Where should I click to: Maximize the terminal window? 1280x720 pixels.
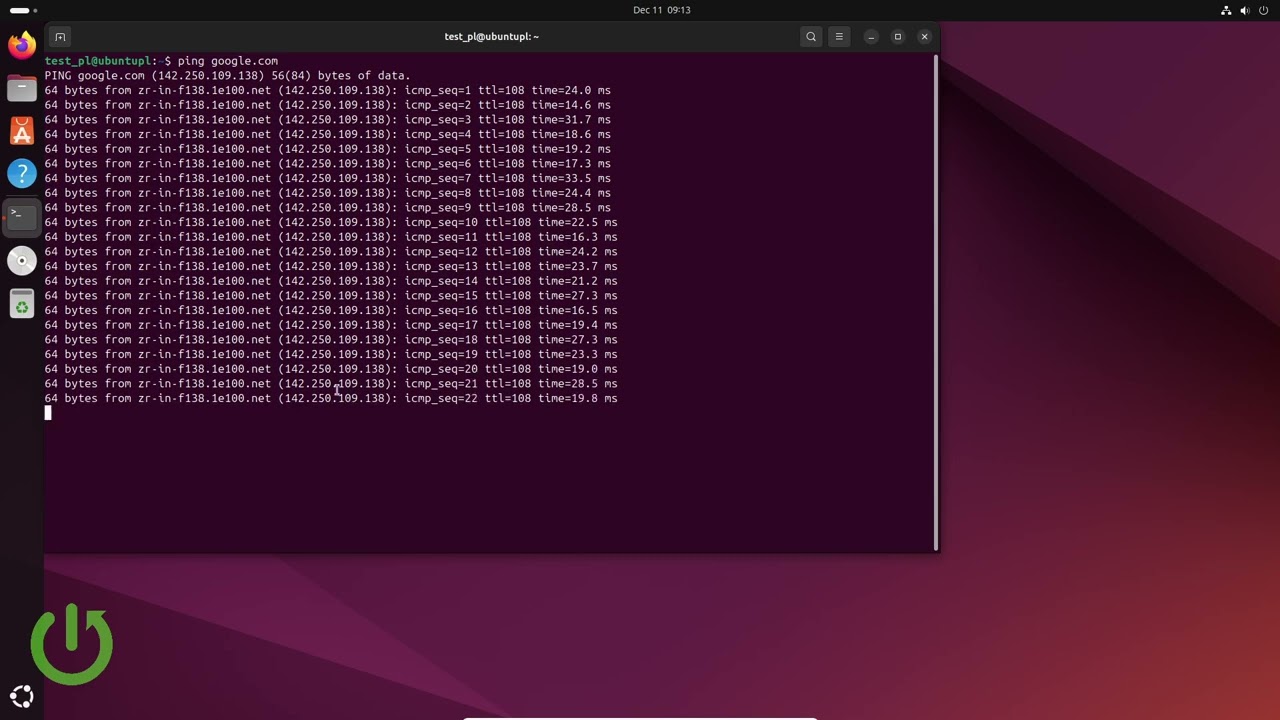(898, 37)
